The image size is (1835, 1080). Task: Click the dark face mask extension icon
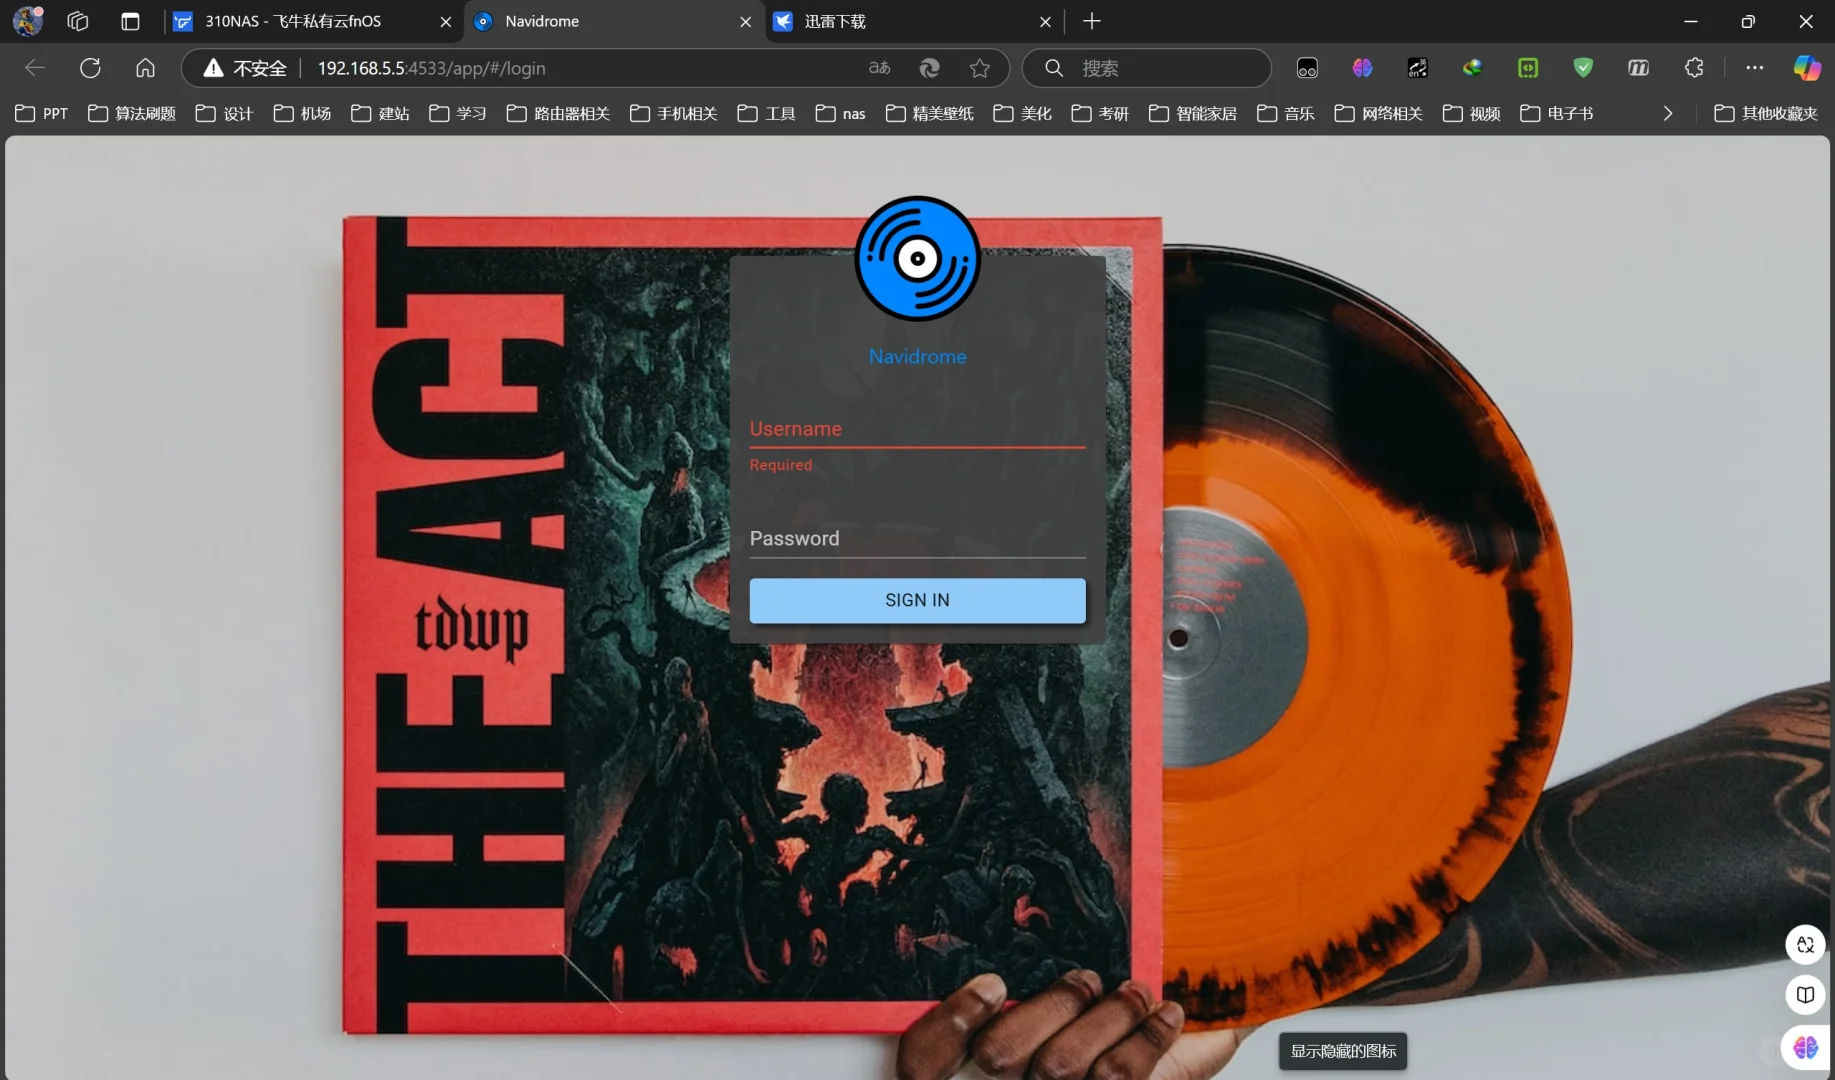tap(1307, 68)
